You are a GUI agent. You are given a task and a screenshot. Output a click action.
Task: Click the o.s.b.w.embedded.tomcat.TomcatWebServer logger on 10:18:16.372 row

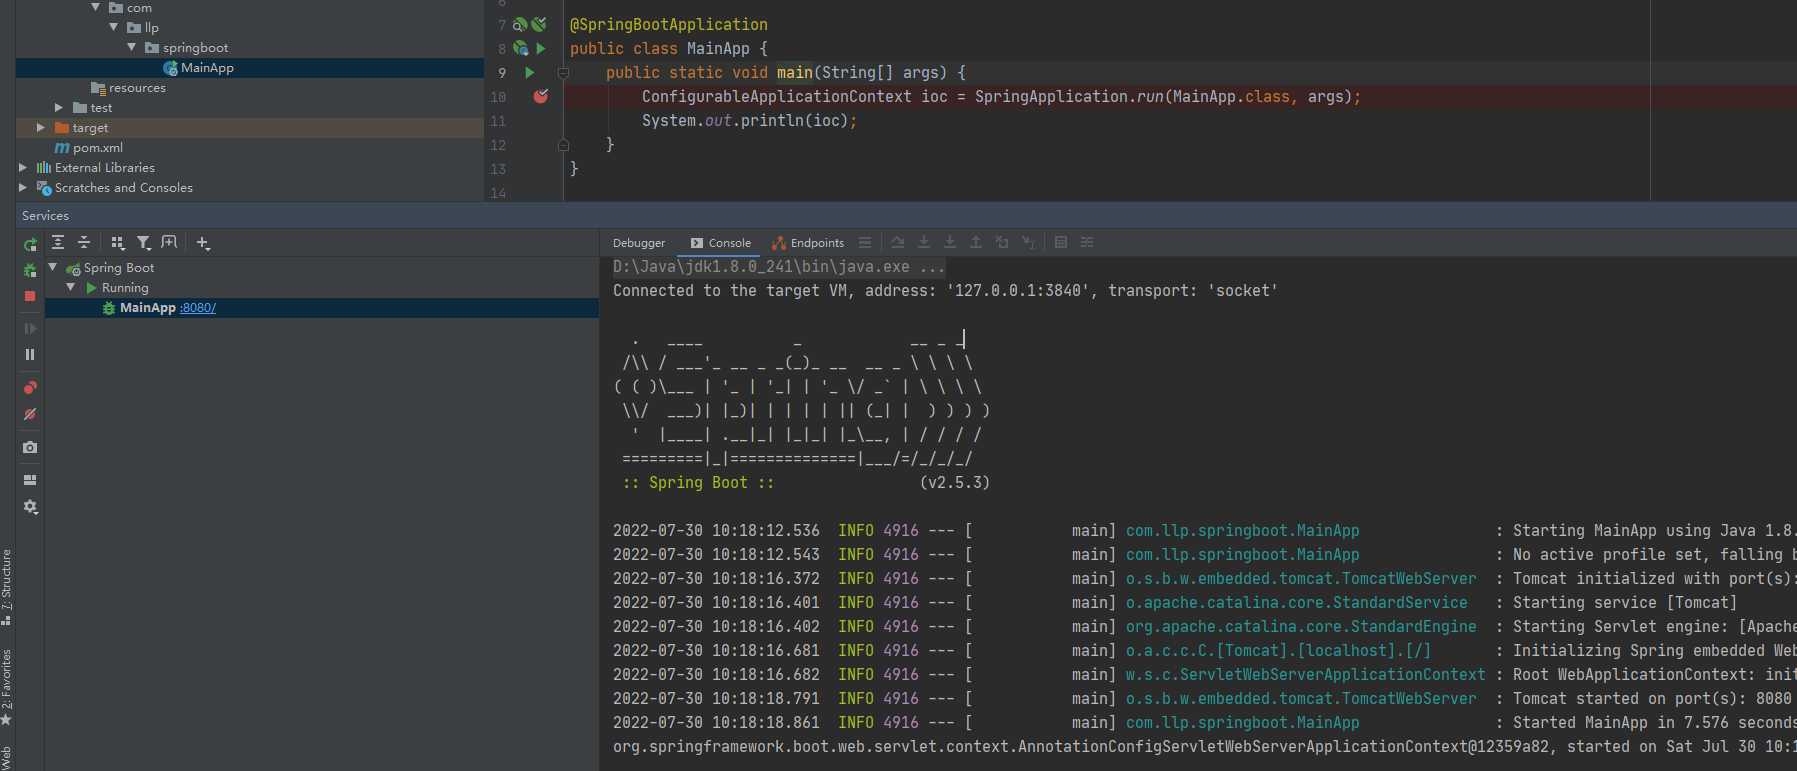(x=1301, y=578)
